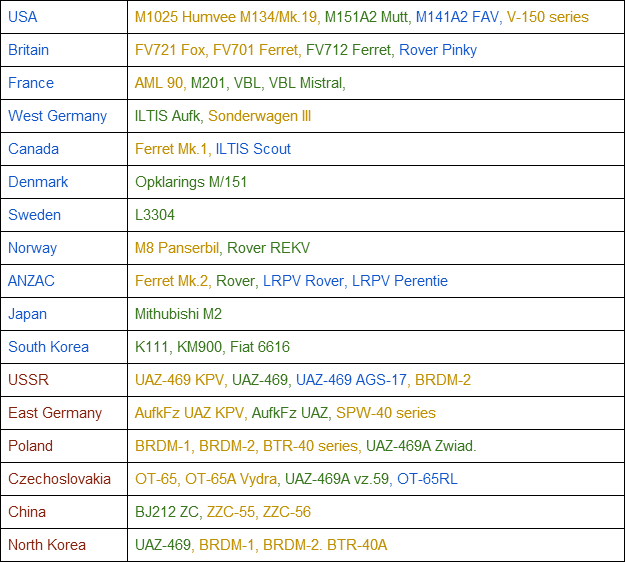Click the East Germany country cell
This screenshot has height=562, width=625.
point(64,413)
